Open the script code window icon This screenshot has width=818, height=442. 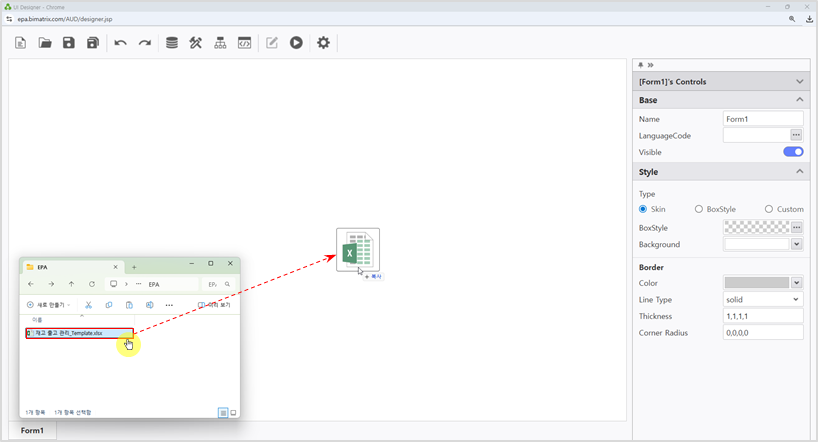[245, 43]
